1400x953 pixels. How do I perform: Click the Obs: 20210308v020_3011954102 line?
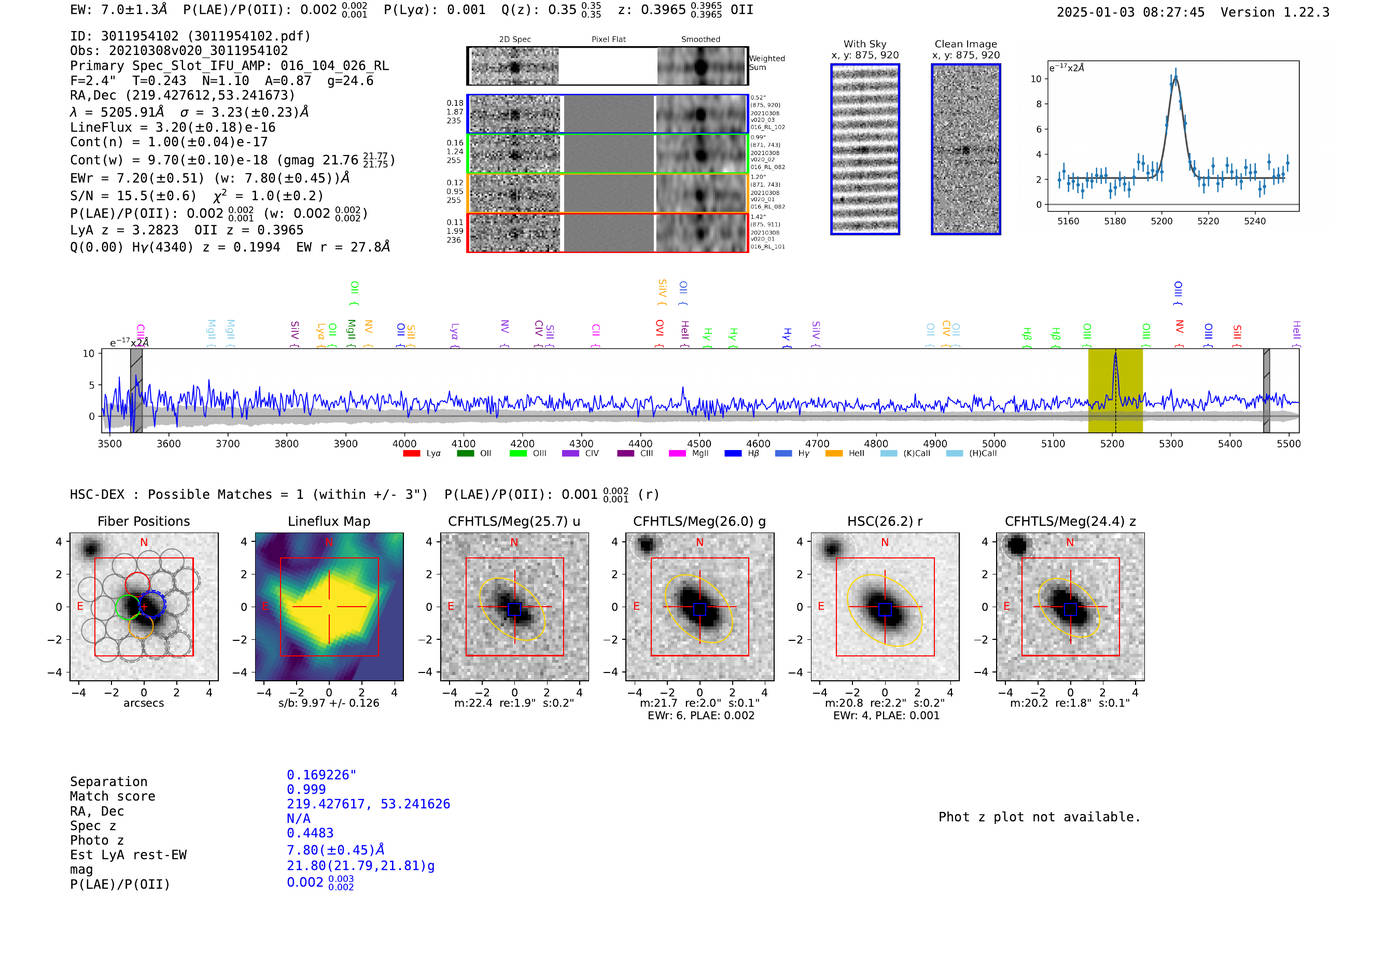click(x=179, y=51)
